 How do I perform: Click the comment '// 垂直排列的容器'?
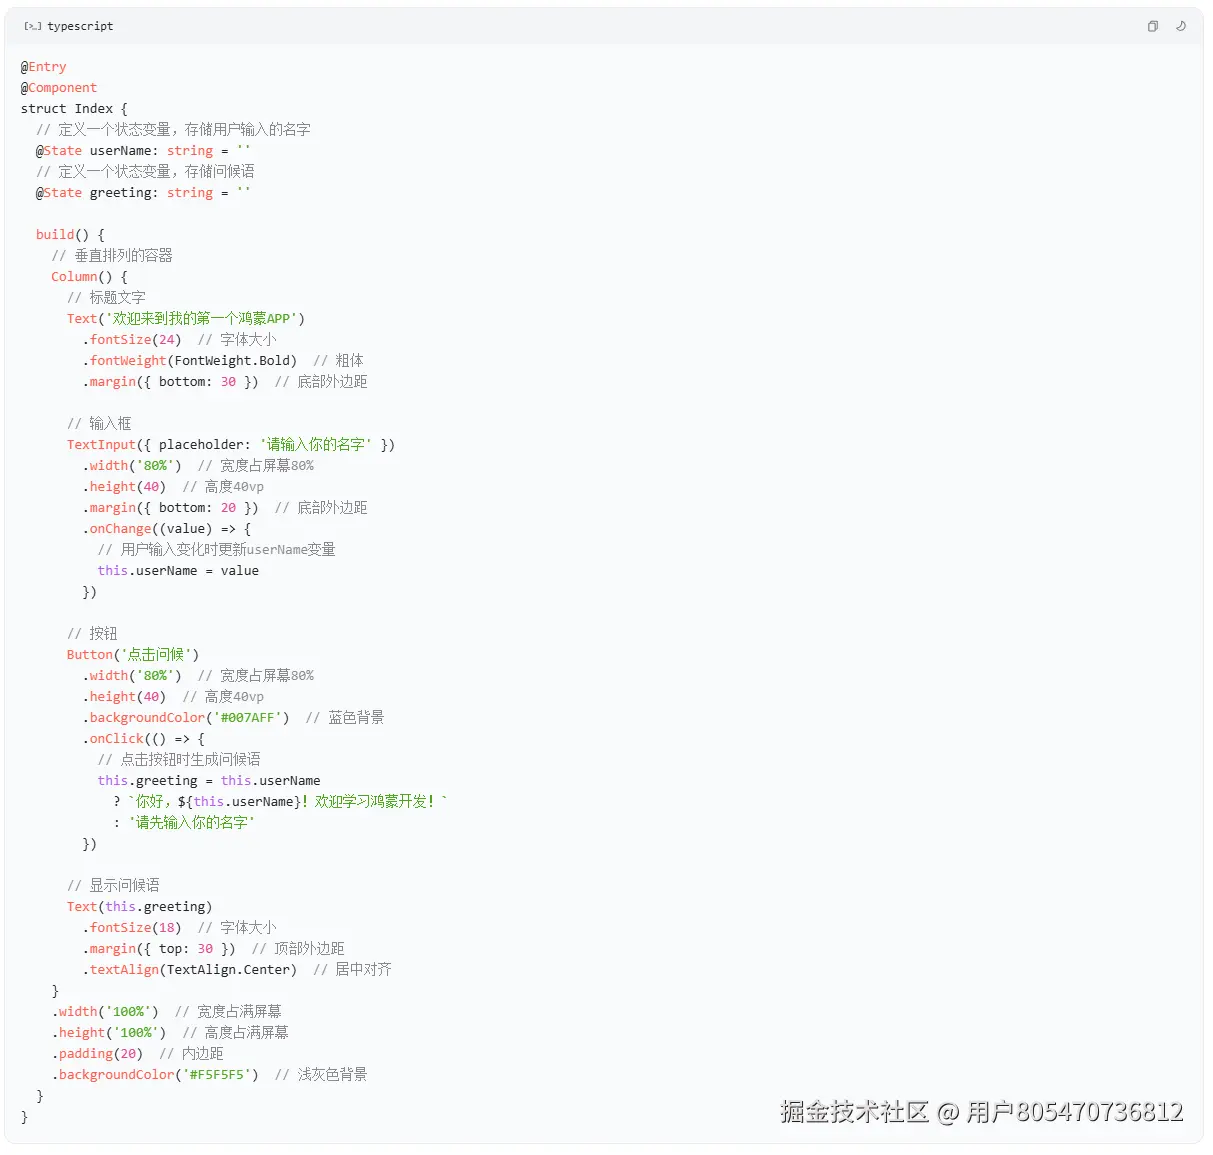tap(112, 256)
